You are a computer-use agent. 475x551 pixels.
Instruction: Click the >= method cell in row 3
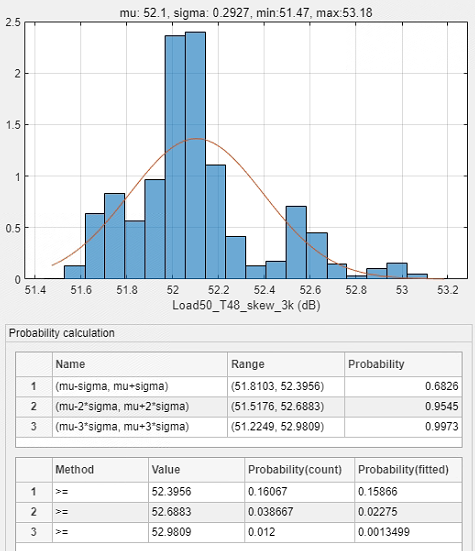click(x=100, y=532)
